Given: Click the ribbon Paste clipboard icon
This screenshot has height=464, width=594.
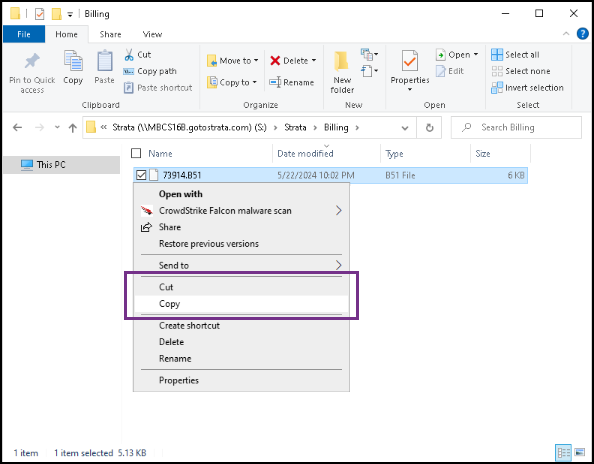Looking at the screenshot, I should [104, 61].
